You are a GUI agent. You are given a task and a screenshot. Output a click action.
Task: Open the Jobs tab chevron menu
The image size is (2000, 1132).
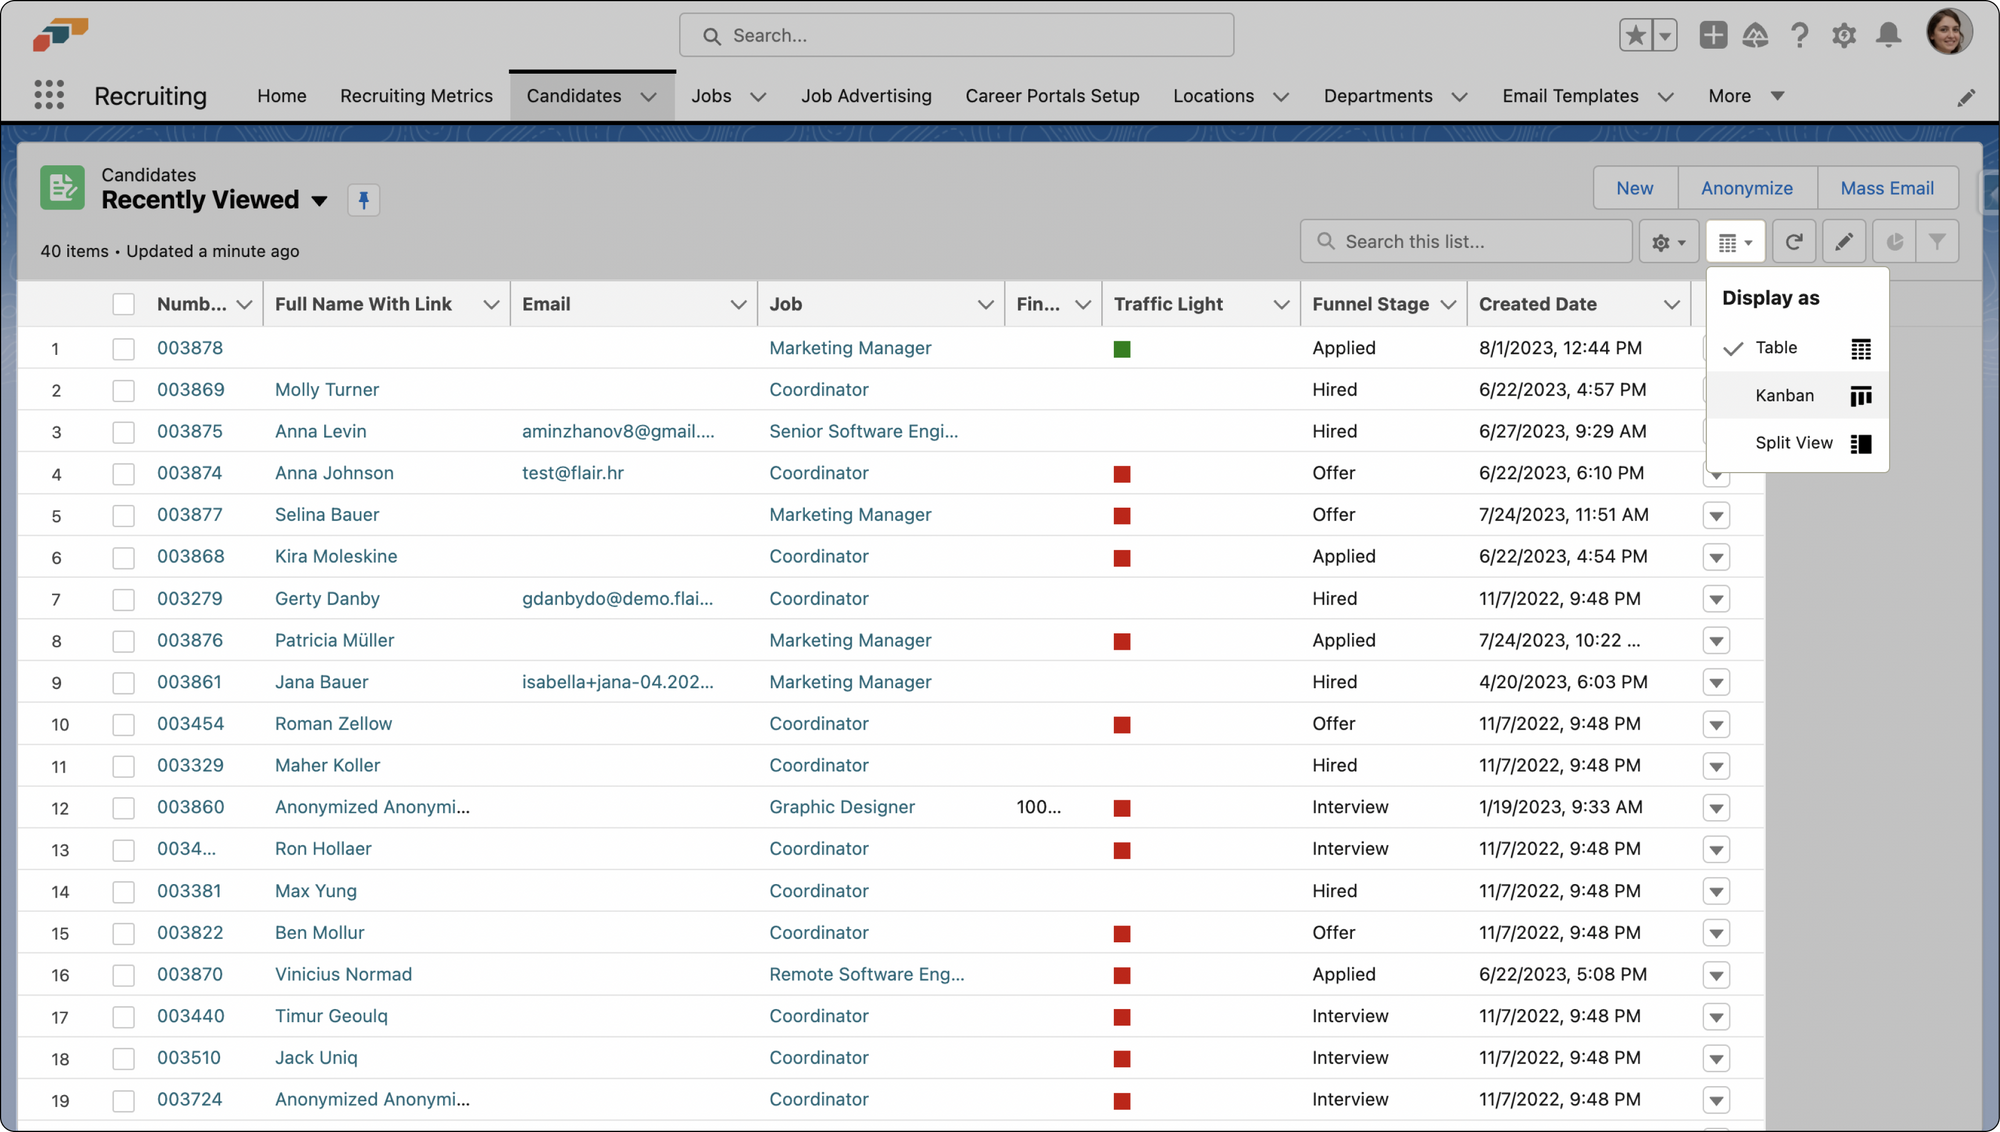click(758, 97)
